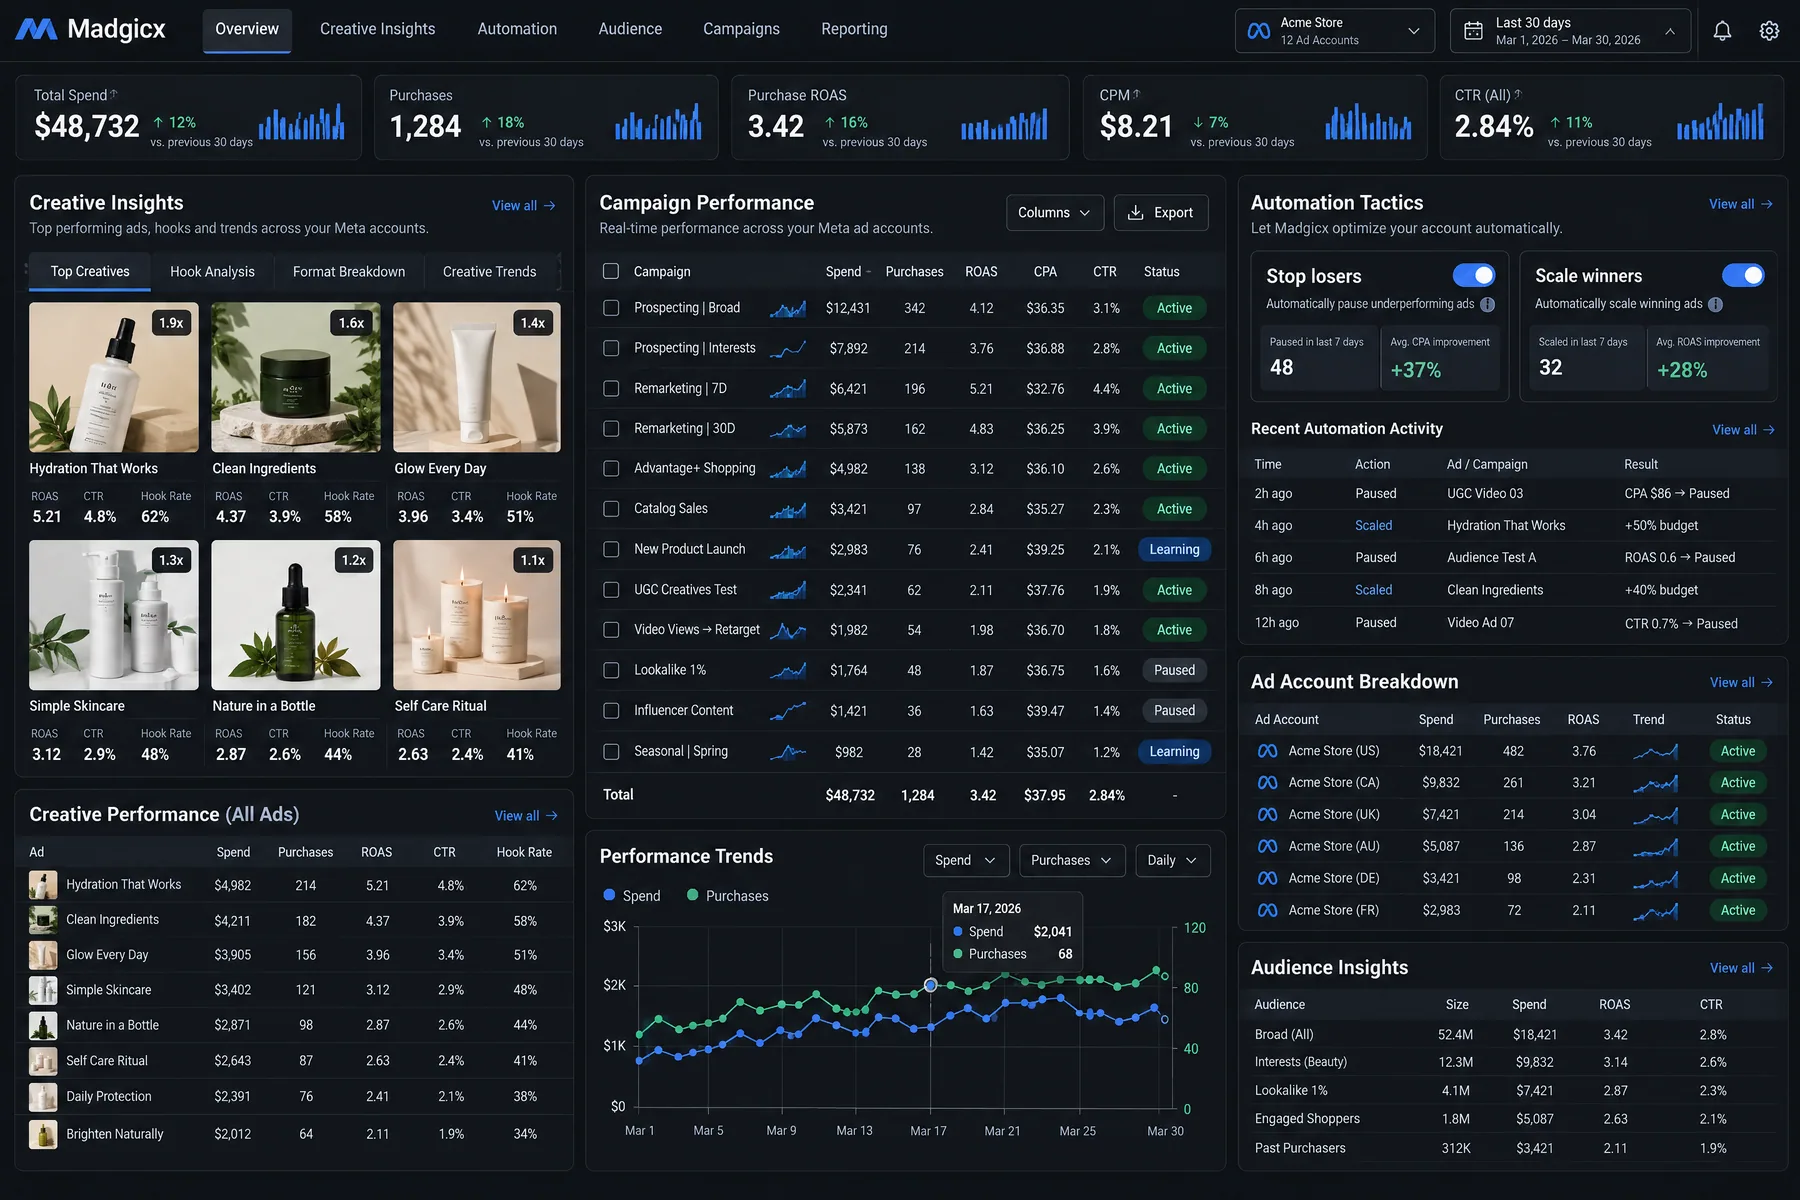Click the sparkline for Prospecting | Broad
1800x1200 pixels.
(x=788, y=309)
